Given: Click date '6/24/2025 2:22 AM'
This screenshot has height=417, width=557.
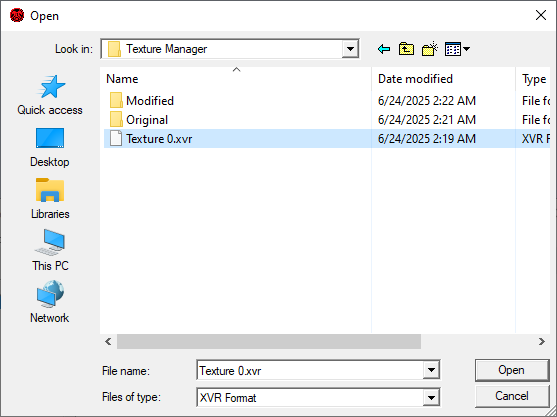Looking at the screenshot, I should [427, 101].
